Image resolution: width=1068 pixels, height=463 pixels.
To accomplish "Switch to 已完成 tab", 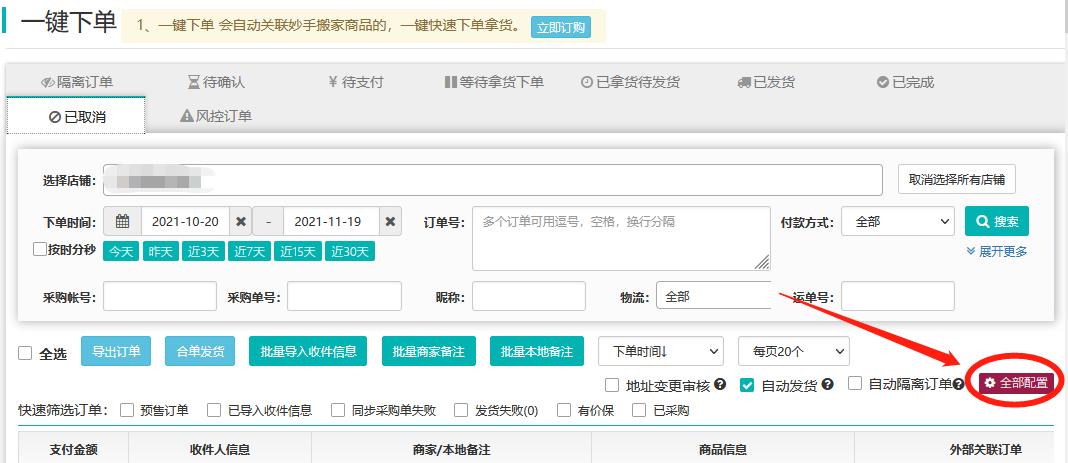I will click(x=905, y=82).
